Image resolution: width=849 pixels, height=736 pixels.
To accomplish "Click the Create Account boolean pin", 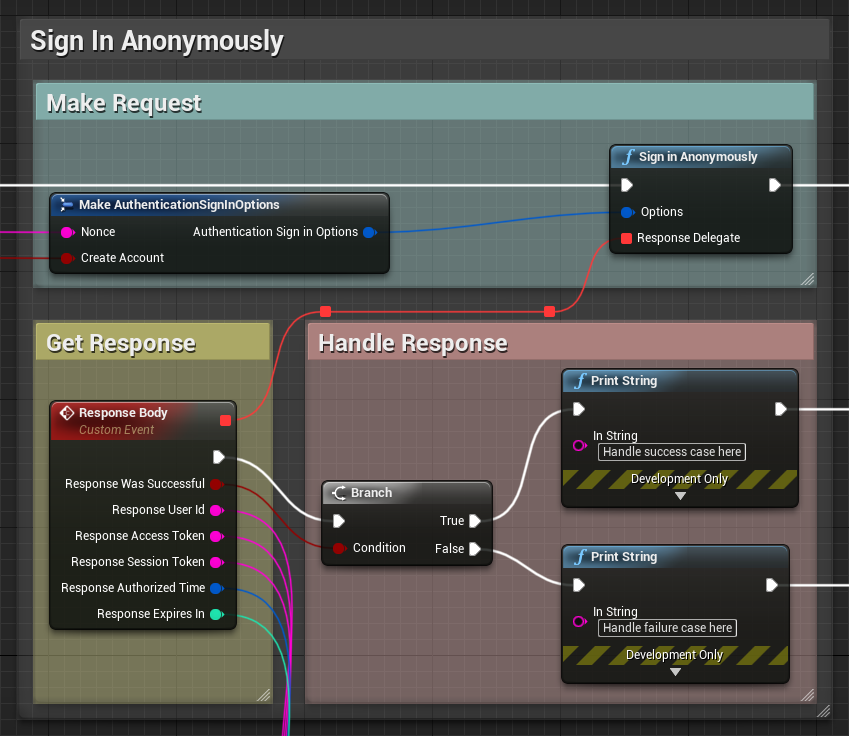I will pyautogui.click(x=67, y=258).
